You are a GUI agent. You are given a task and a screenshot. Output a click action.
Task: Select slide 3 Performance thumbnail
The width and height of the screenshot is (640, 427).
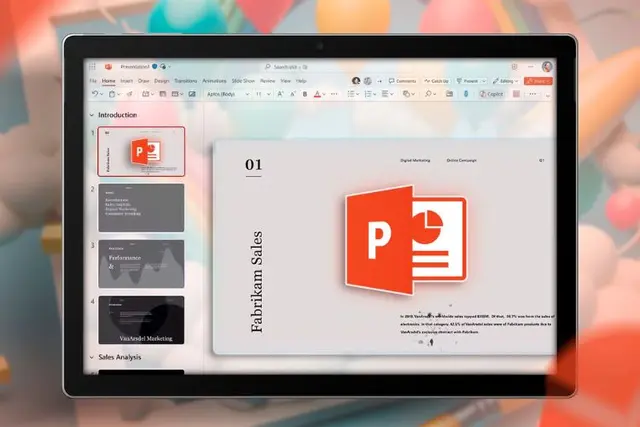click(x=141, y=264)
